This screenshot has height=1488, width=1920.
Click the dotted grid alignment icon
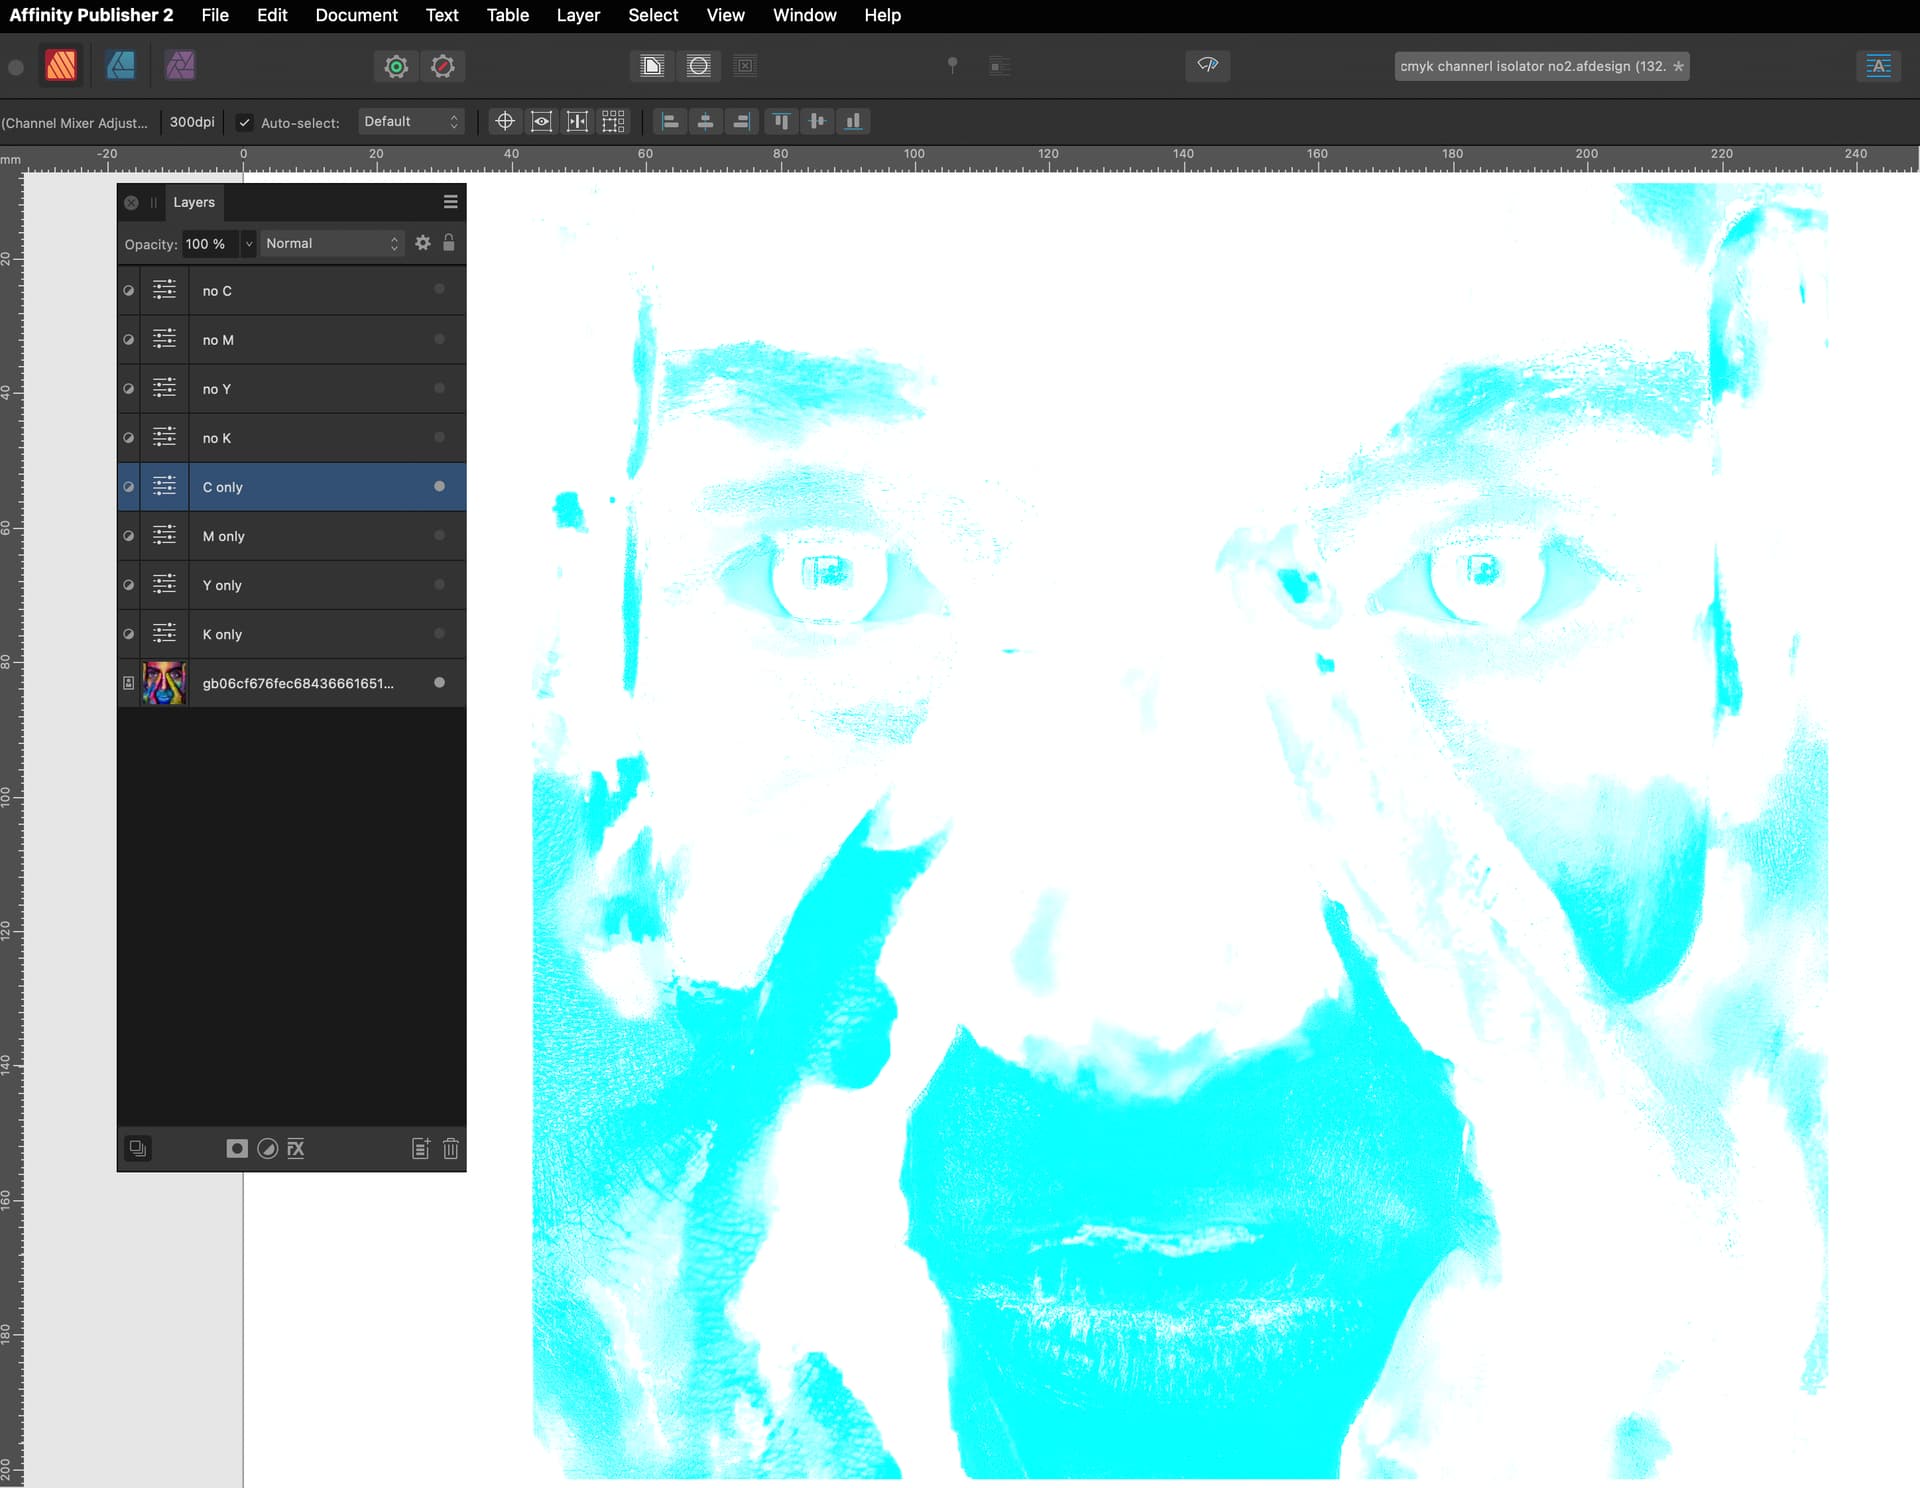click(613, 121)
